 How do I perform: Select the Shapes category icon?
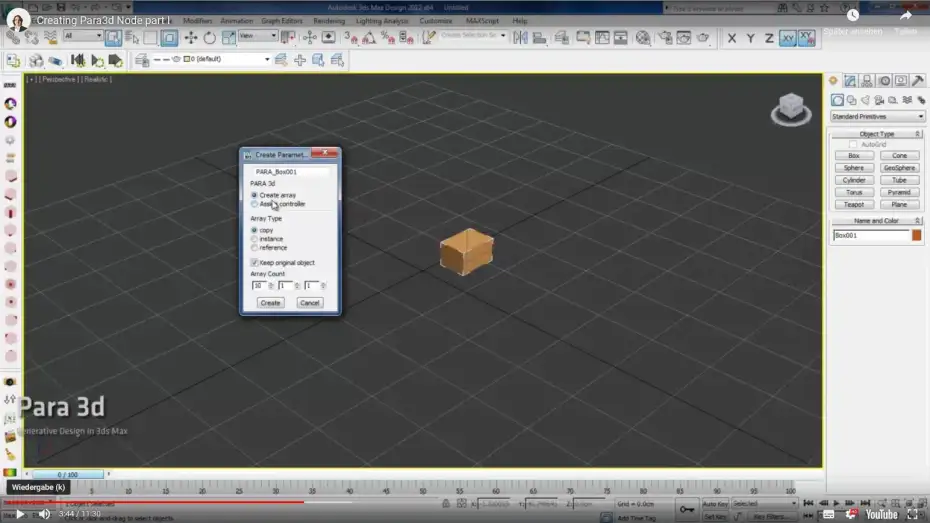(x=852, y=100)
